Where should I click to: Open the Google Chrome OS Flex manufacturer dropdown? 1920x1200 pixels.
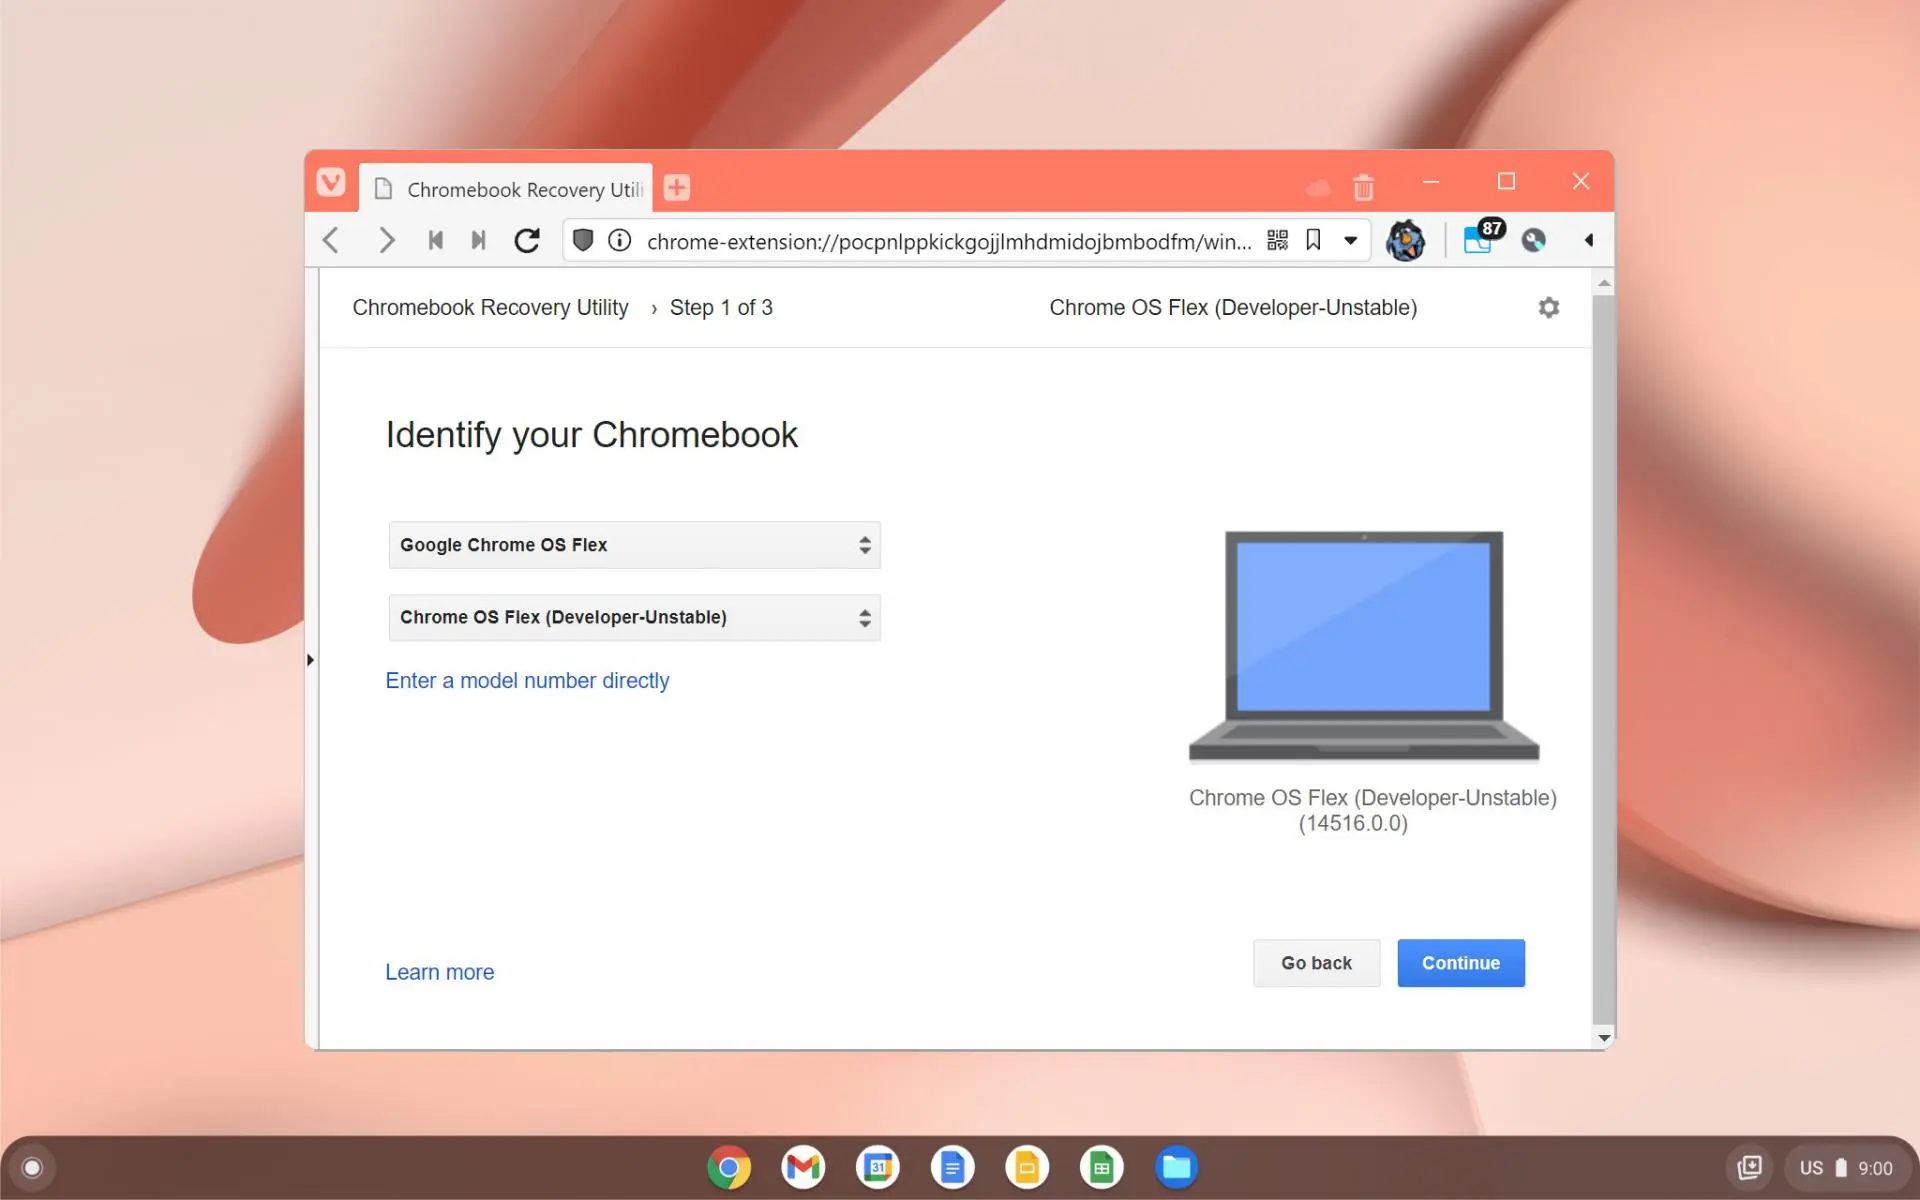click(634, 545)
